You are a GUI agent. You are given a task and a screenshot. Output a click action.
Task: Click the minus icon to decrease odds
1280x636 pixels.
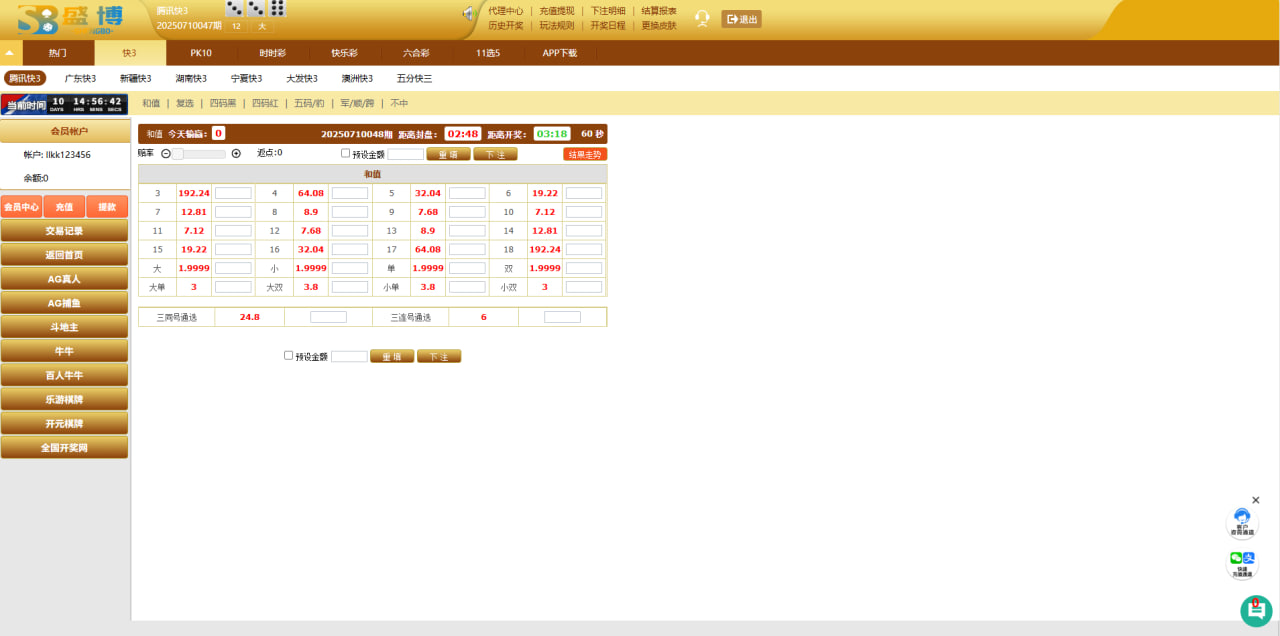166,154
